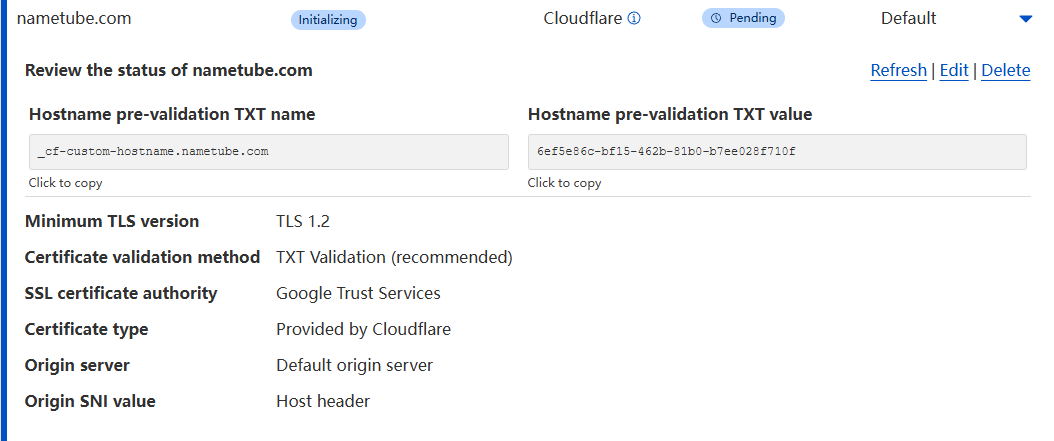Click the TXT Validation (recommended) text
Screen dimensions: 1054x441
[x=394, y=257]
